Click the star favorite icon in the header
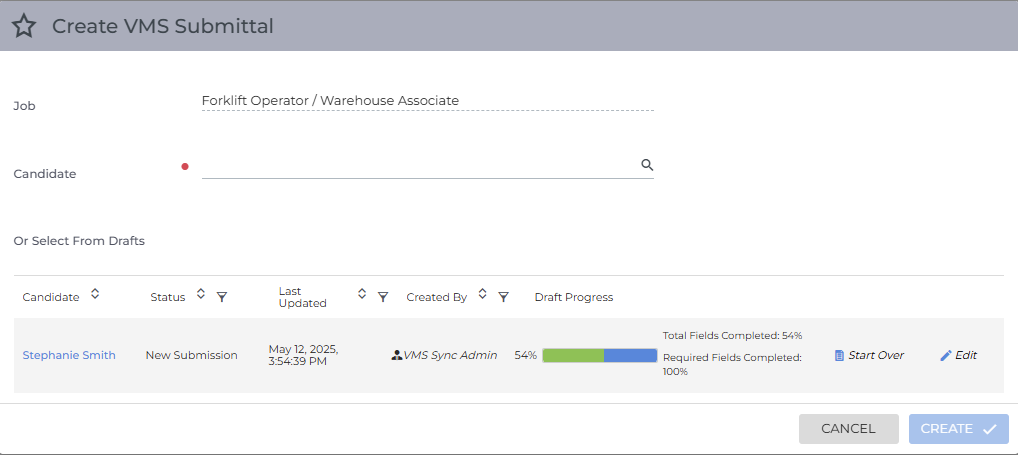 click(24, 27)
